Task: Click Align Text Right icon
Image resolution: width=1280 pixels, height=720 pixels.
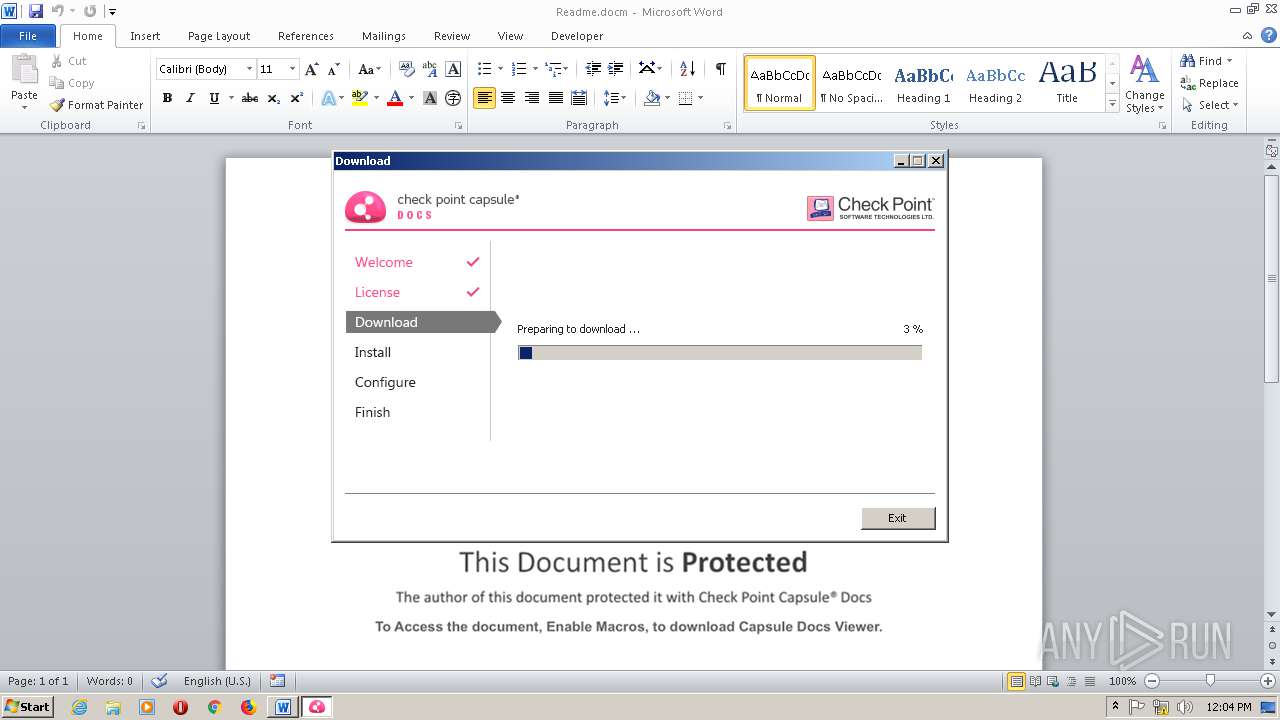Action: tap(532, 98)
